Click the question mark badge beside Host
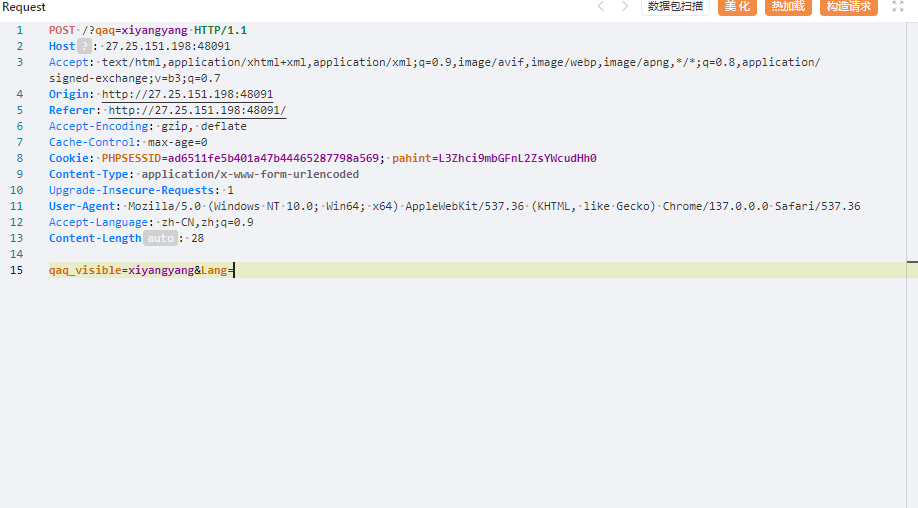 click(84, 46)
